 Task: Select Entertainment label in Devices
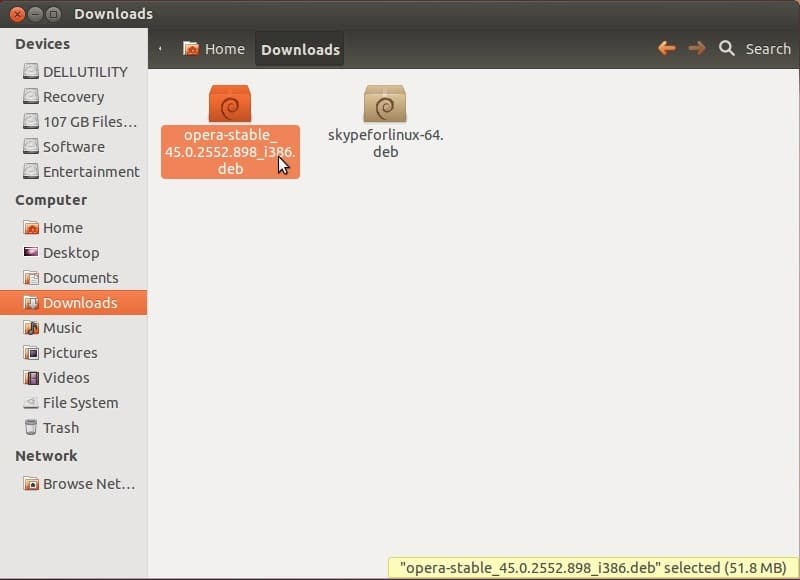[x=91, y=171]
